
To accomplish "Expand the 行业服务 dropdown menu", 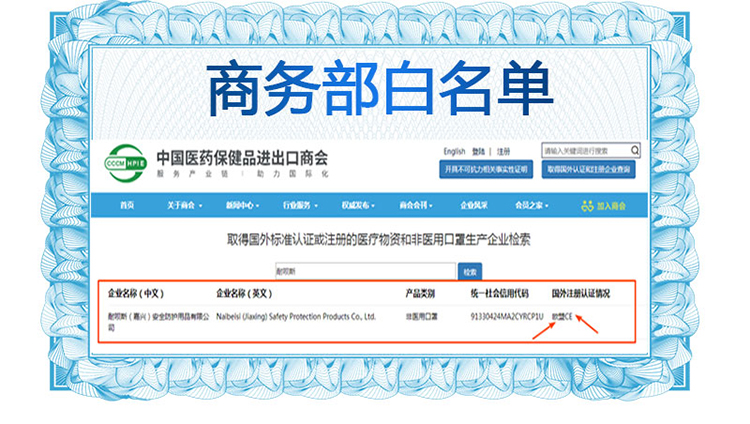I will point(300,205).
